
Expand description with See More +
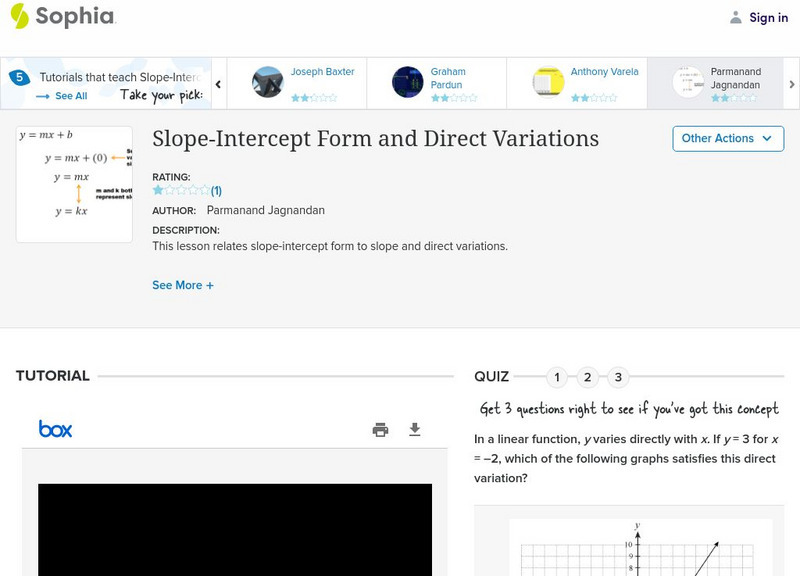(x=183, y=285)
